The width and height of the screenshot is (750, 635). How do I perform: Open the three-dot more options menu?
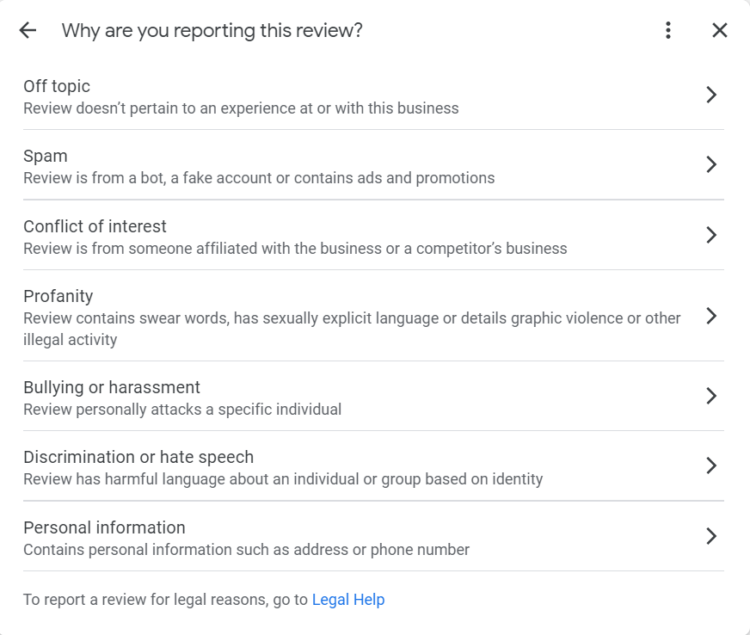pyautogui.click(x=668, y=30)
